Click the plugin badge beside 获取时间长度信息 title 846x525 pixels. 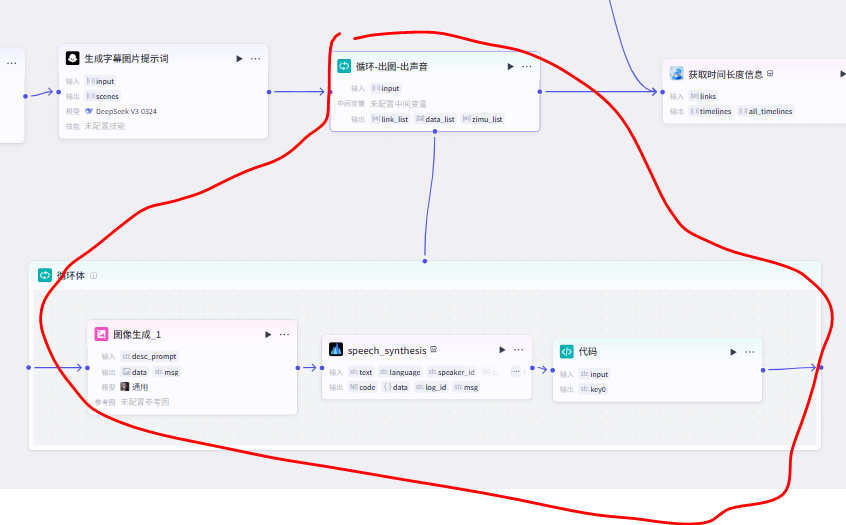coord(770,73)
